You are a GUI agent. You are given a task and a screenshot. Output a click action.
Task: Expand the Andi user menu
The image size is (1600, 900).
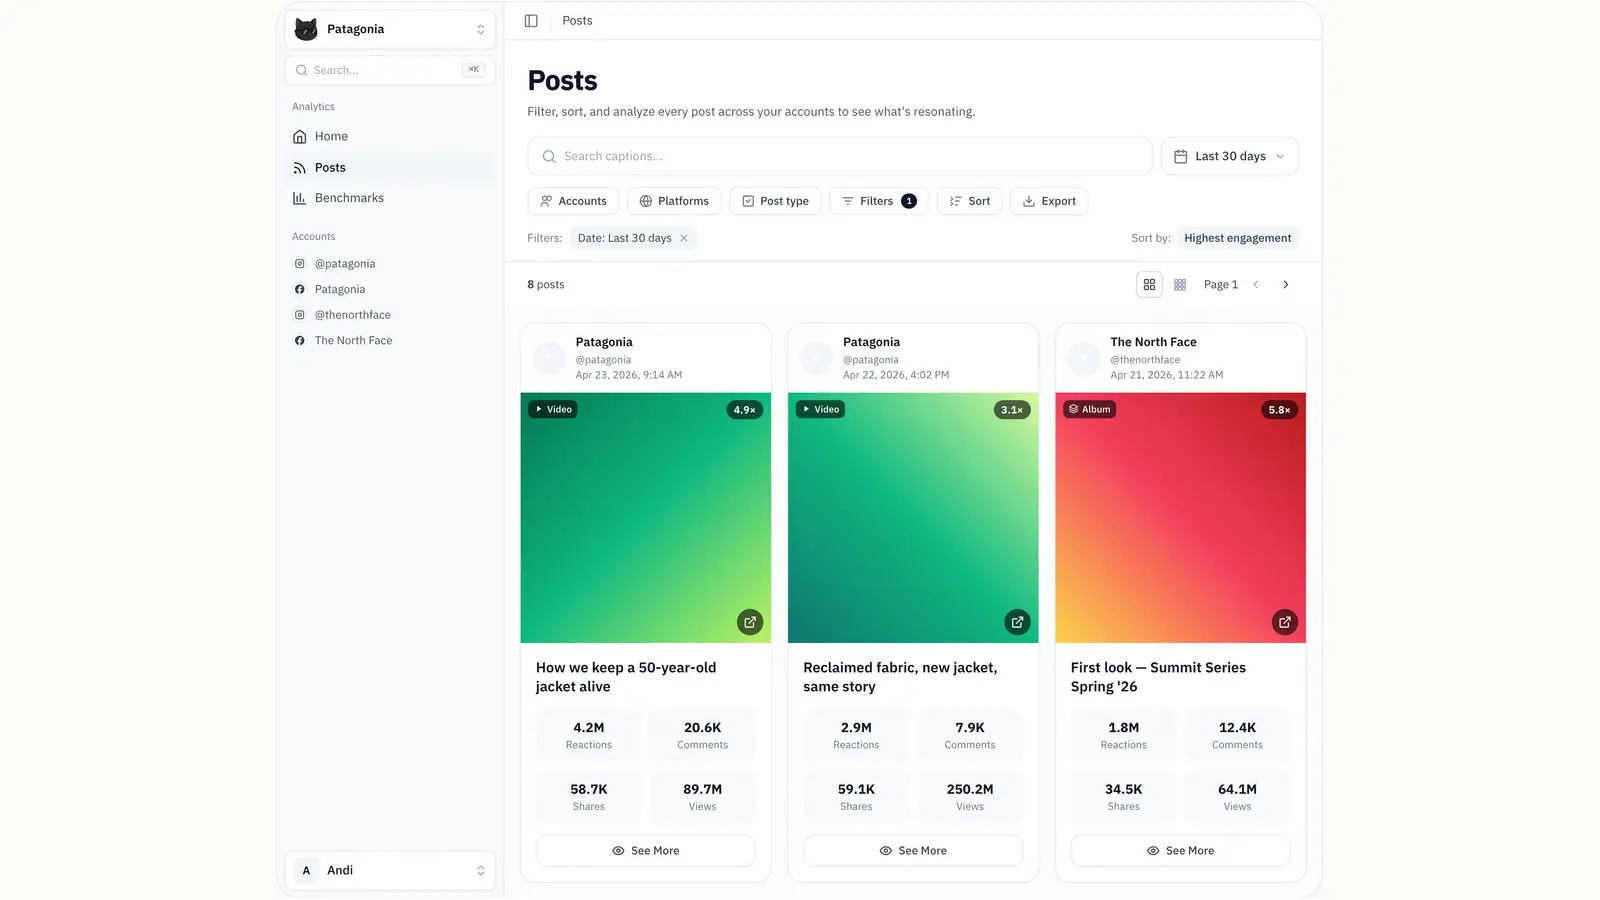pos(390,870)
